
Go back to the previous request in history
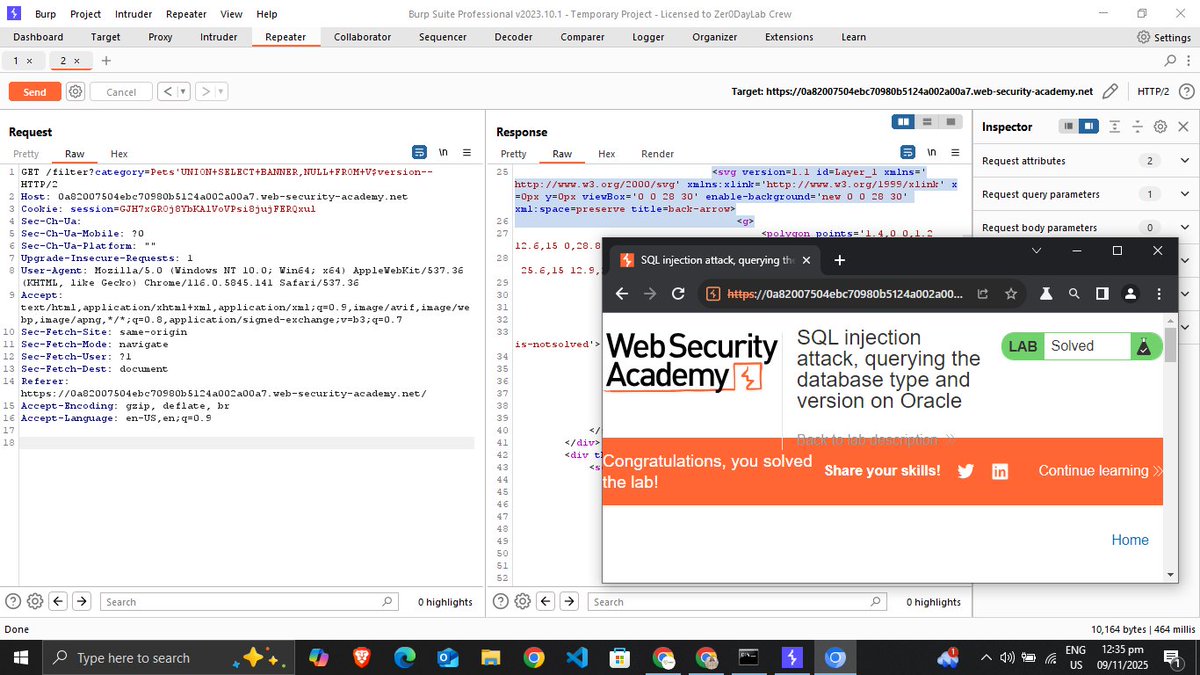[167, 92]
